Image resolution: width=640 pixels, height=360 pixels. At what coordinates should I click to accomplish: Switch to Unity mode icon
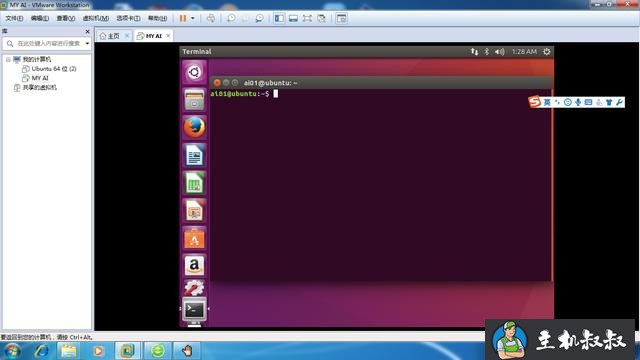[322, 18]
